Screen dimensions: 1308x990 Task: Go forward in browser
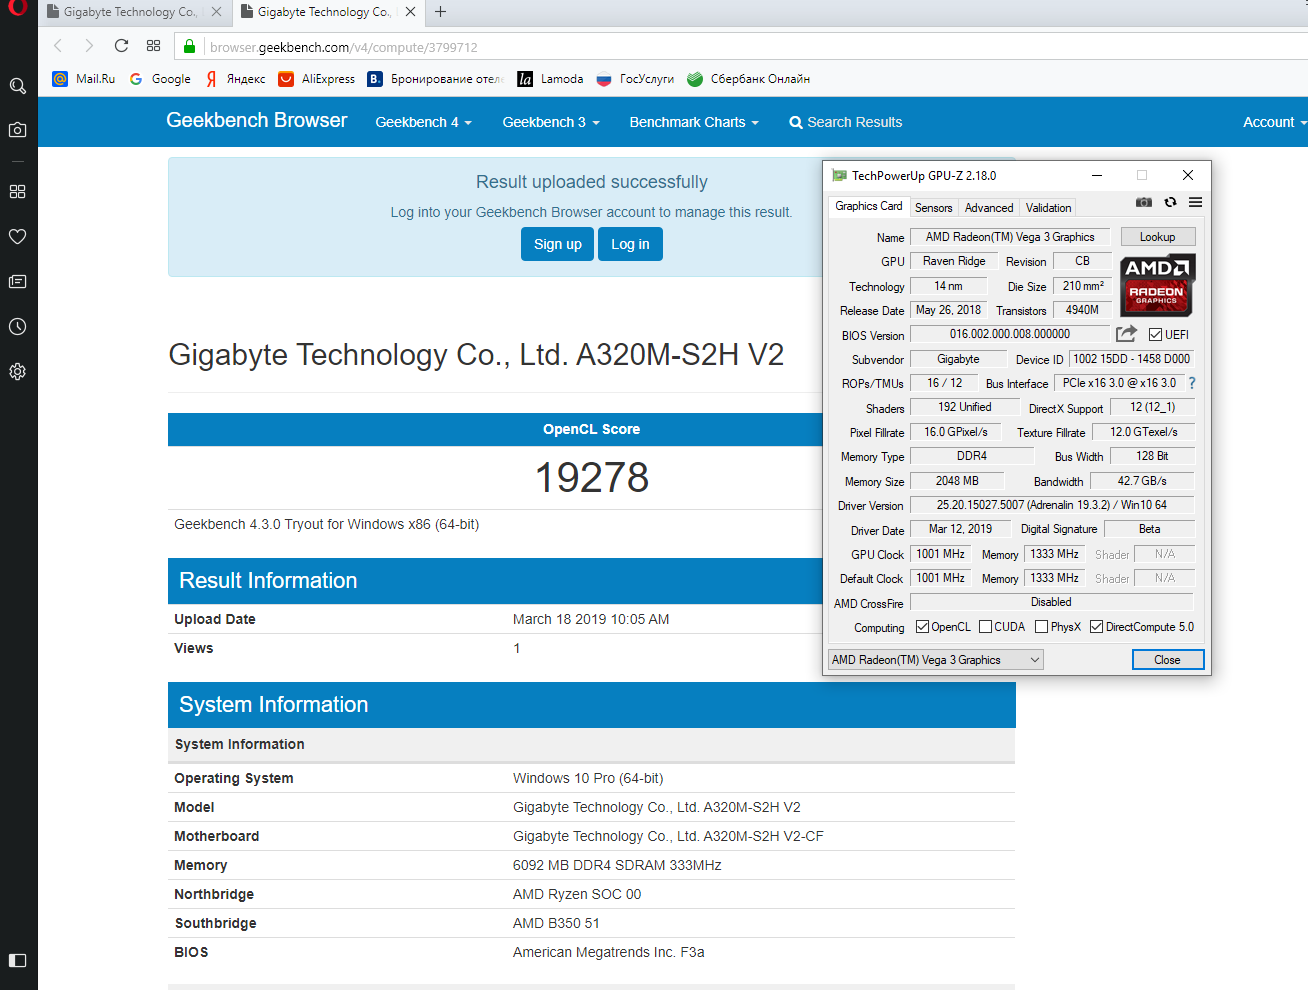click(x=89, y=46)
